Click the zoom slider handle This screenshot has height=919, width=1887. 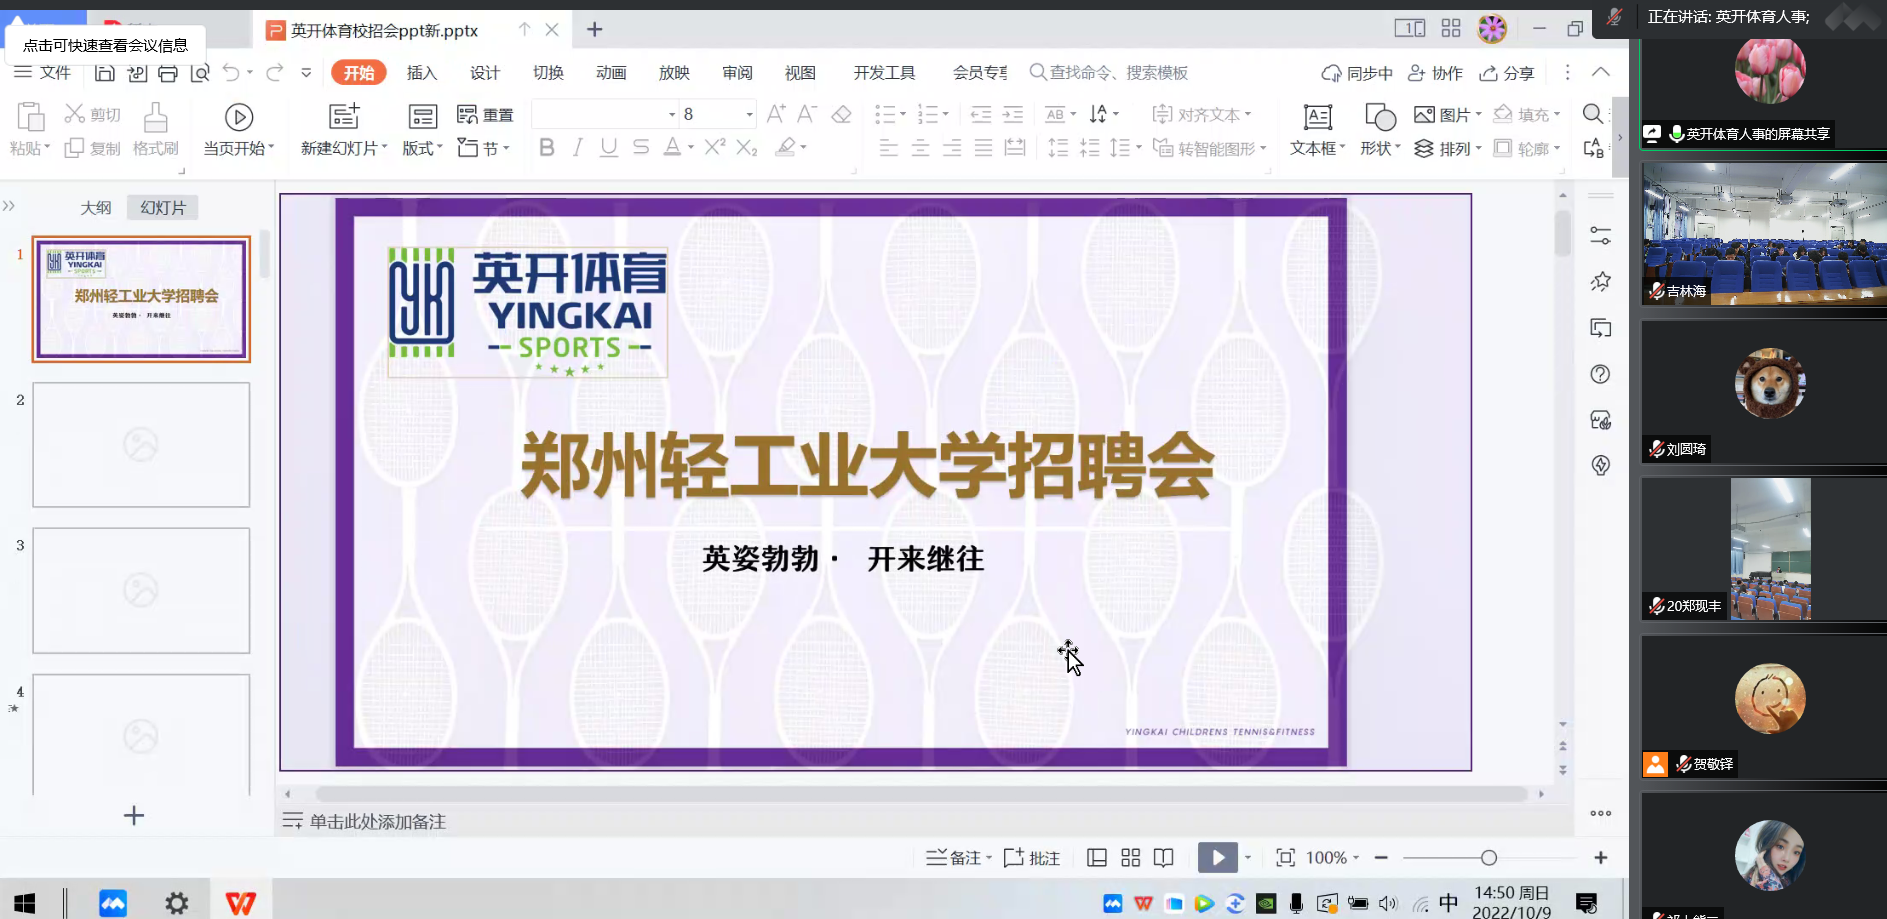[1489, 858]
